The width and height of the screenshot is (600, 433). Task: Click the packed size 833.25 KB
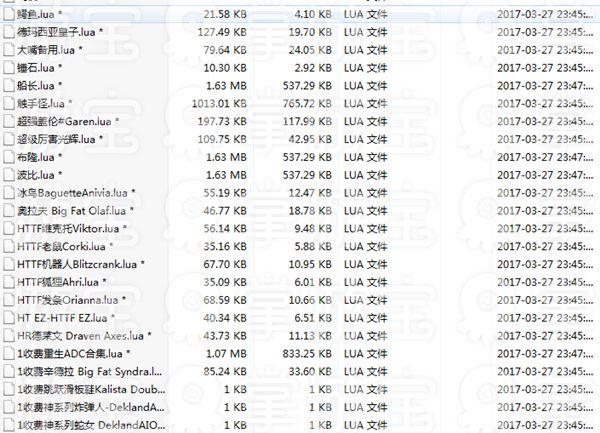coord(307,353)
